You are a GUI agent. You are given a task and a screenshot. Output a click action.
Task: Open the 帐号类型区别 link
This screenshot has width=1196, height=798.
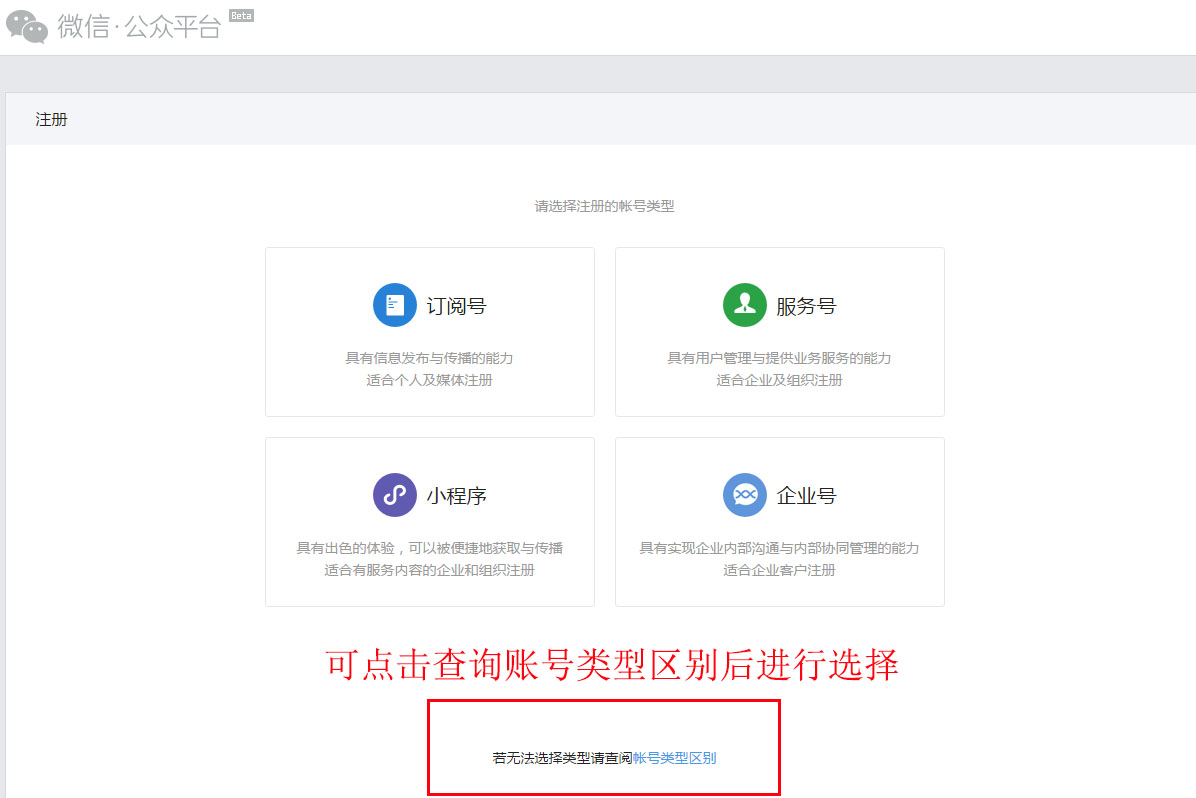click(x=674, y=758)
